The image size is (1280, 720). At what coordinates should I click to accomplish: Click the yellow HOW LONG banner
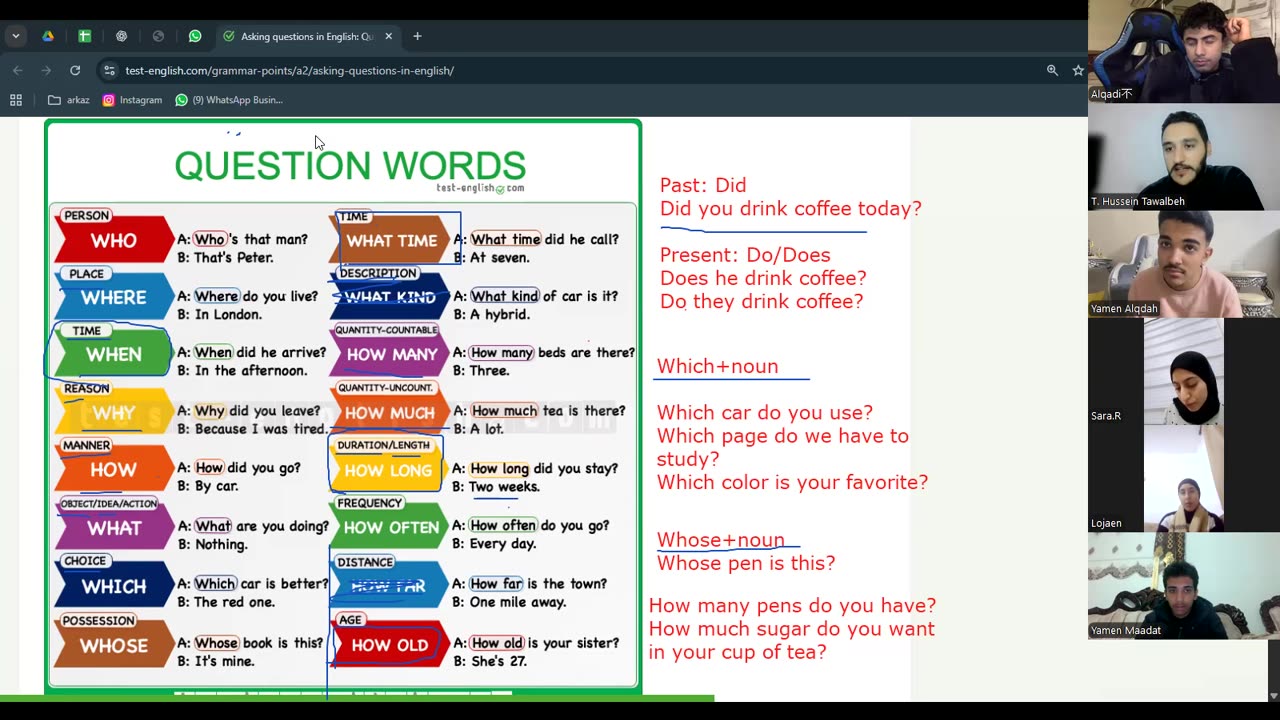(x=388, y=470)
